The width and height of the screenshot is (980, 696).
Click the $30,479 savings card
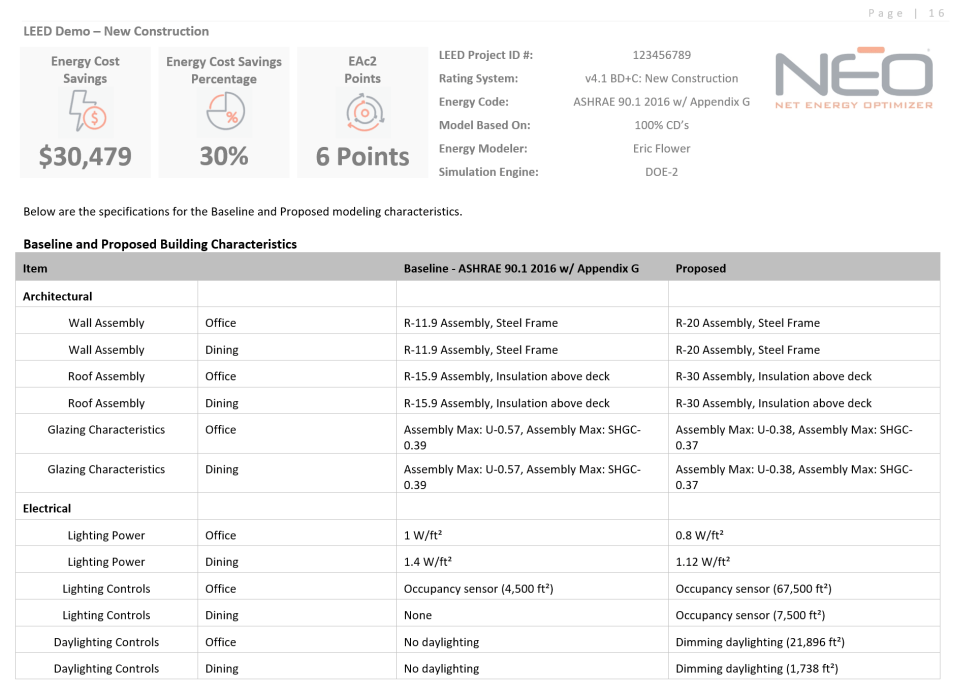(x=85, y=156)
